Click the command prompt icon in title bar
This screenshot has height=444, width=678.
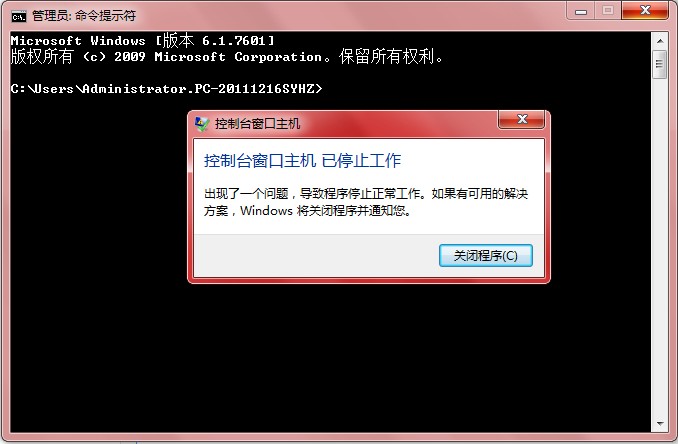click(19, 16)
